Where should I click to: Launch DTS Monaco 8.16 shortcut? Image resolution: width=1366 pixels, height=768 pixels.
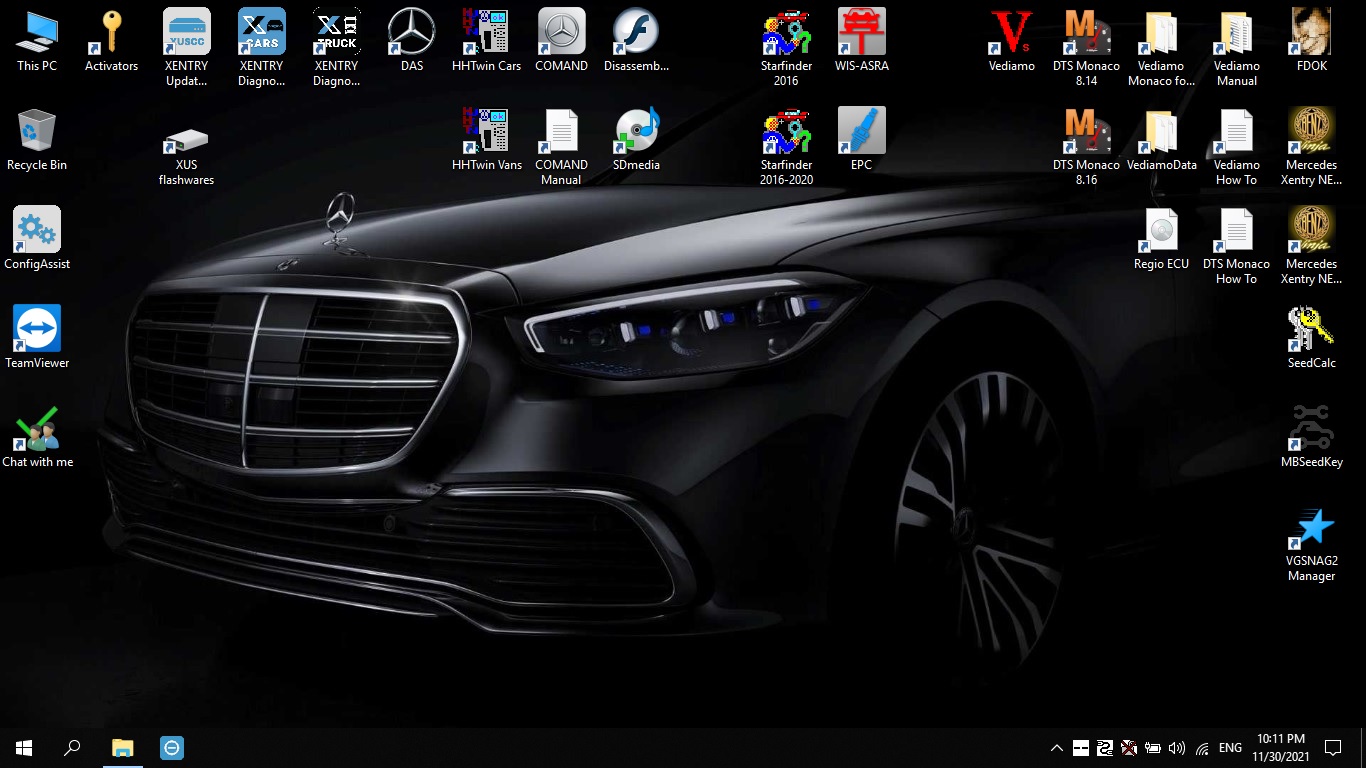coord(1086,132)
